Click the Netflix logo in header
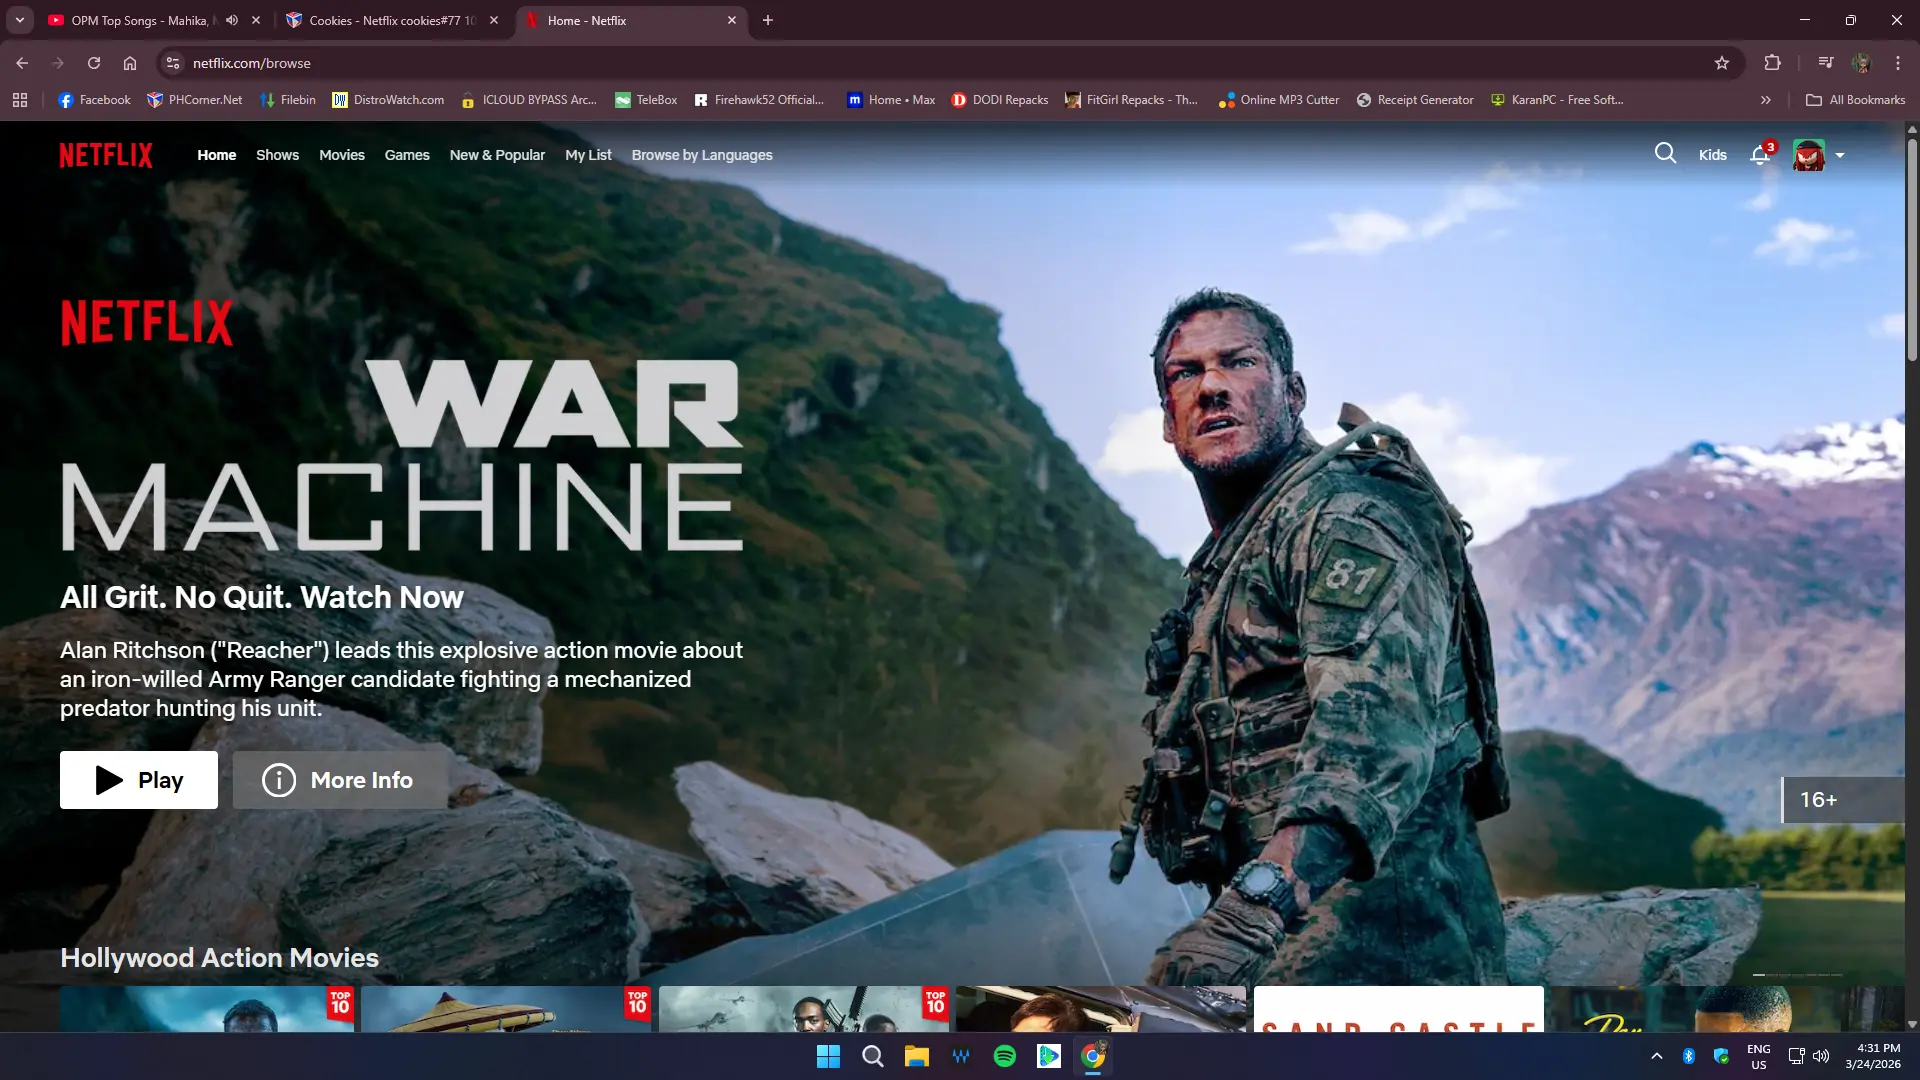The image size is (1920, 1080). (106, 155)
